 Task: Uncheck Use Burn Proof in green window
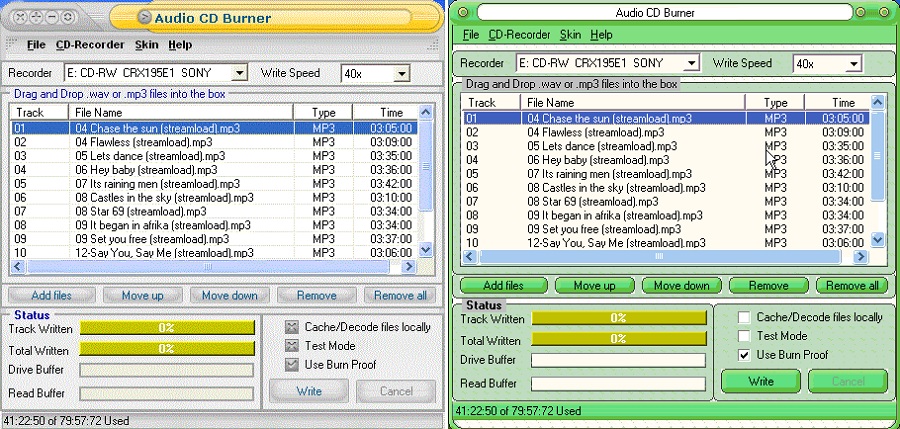coord(743,355)
